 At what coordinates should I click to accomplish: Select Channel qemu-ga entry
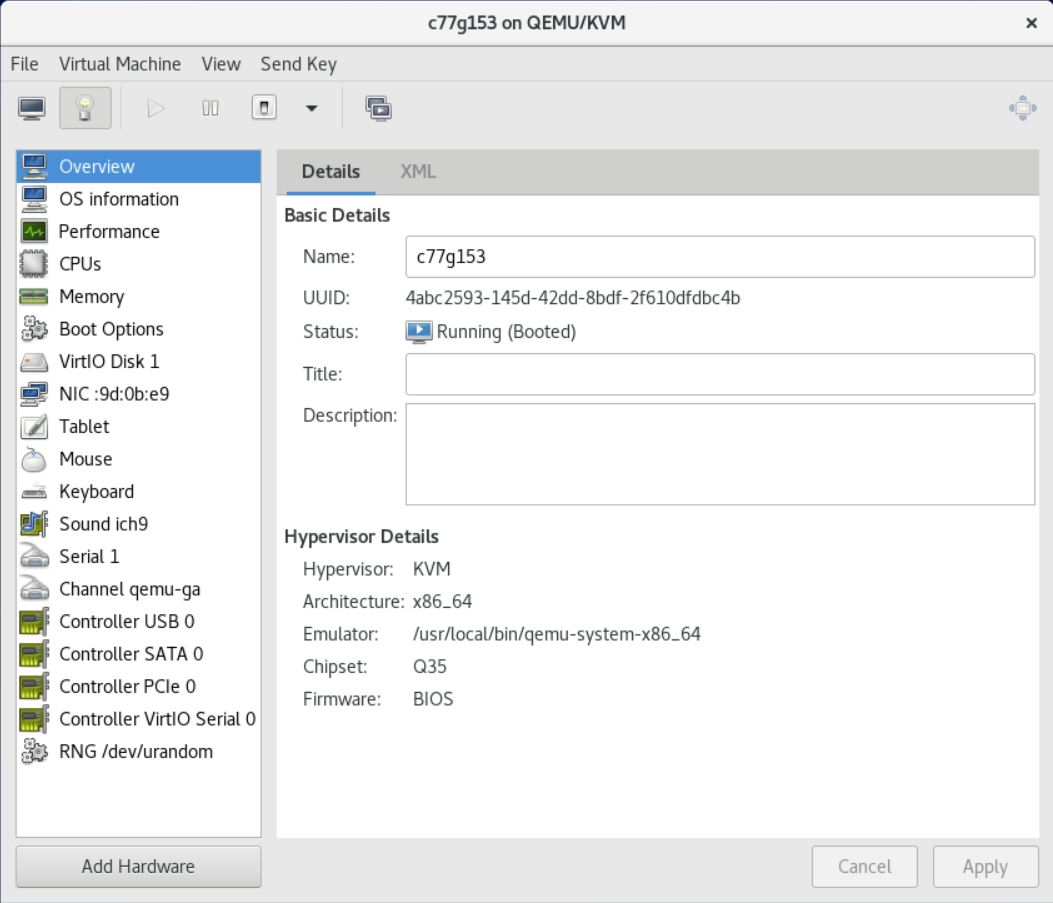point(138,589)
